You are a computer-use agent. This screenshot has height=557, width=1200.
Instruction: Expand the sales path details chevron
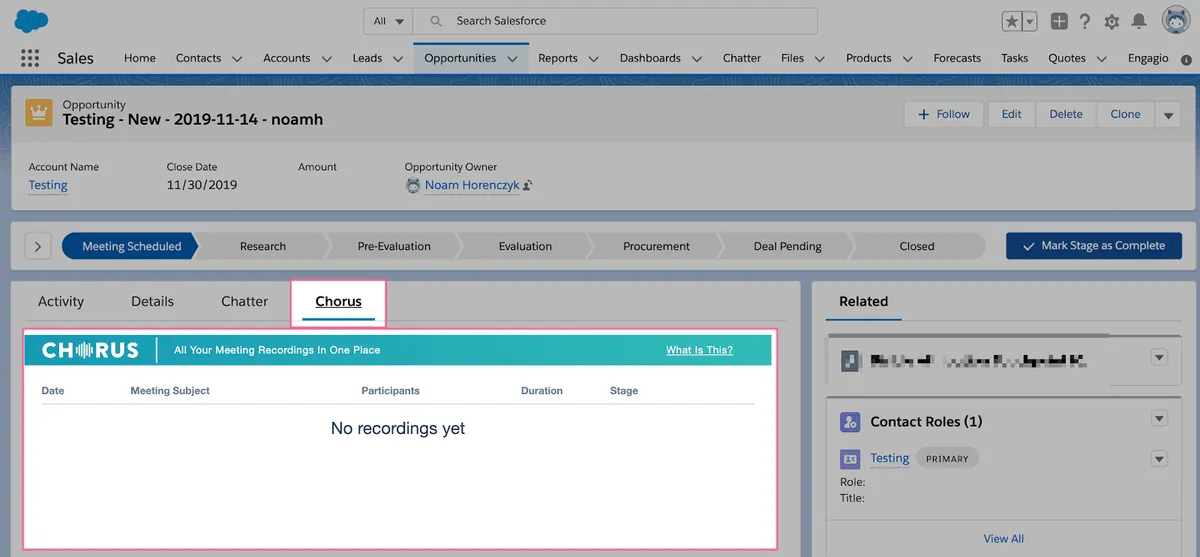[38, 246]
